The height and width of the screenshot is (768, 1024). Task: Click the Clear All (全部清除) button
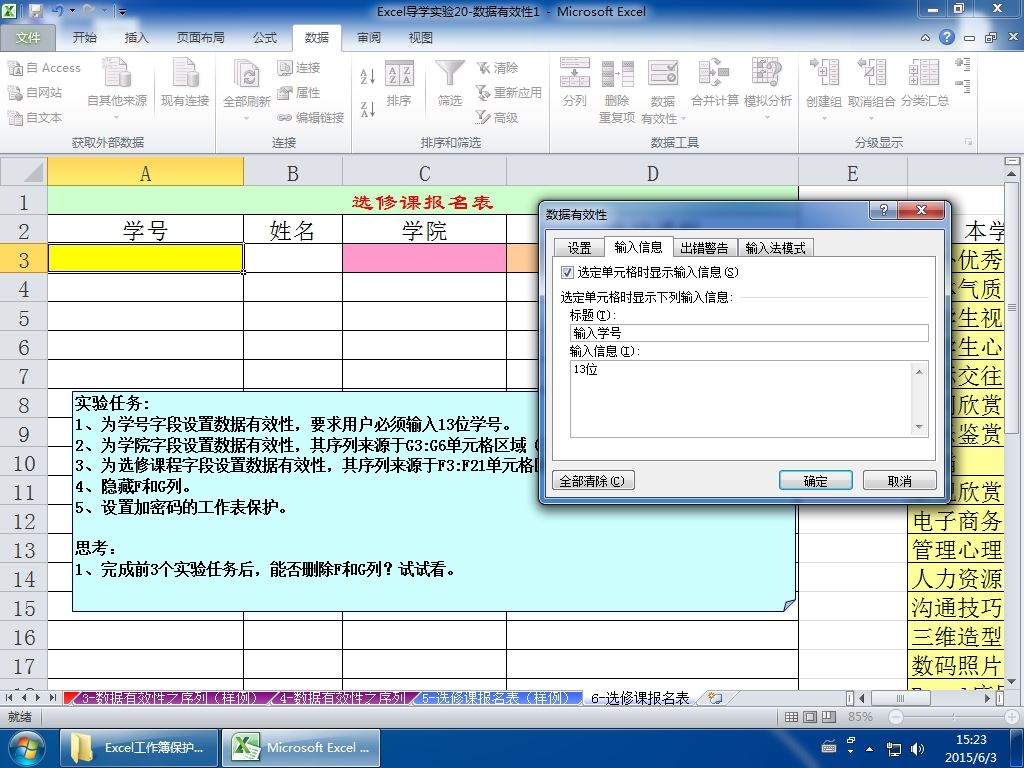[592, 481]
